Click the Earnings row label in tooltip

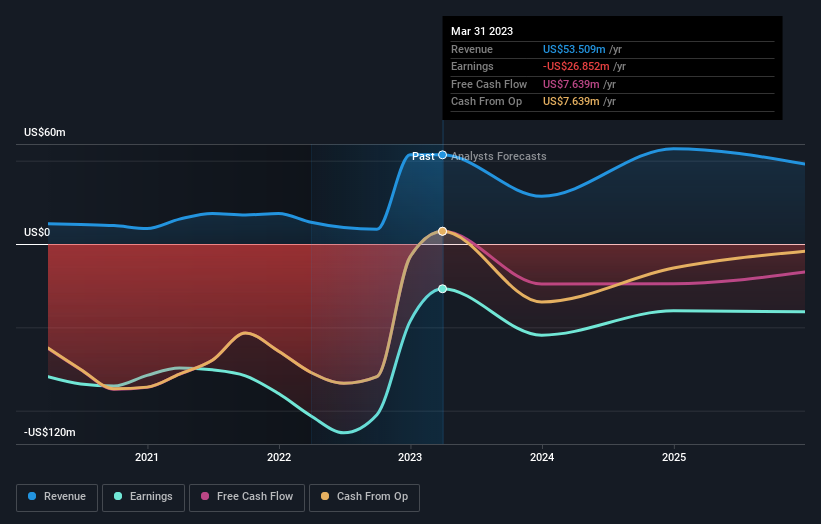tap(472, 66)
